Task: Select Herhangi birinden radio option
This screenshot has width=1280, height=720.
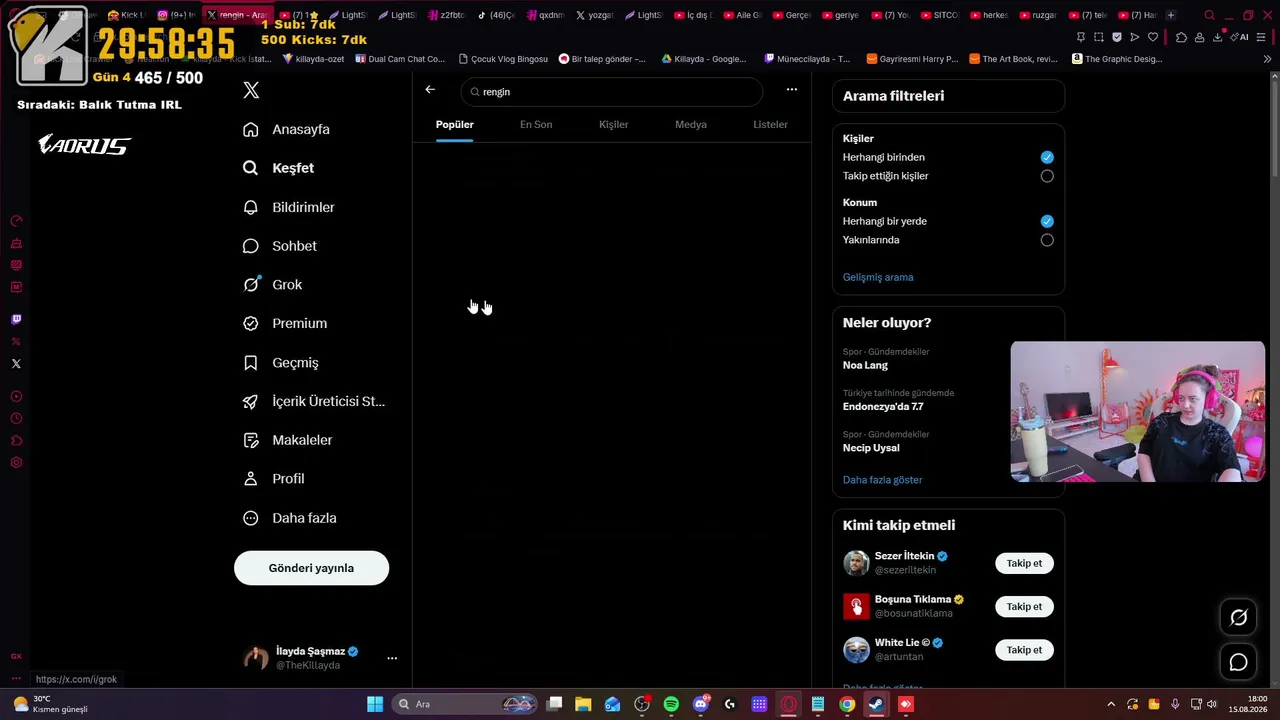Action: point(1047,157)
